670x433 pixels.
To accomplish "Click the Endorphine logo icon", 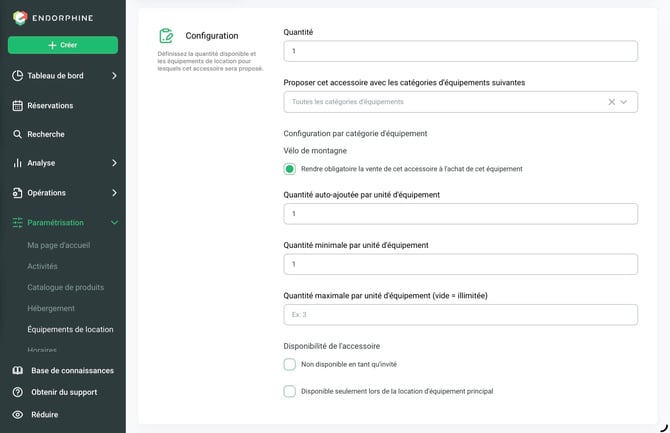I will coord(20,18).
